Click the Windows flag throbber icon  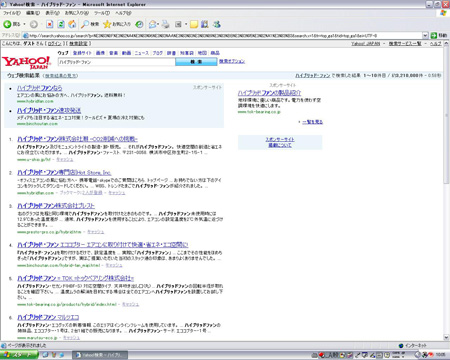(443, 13)
